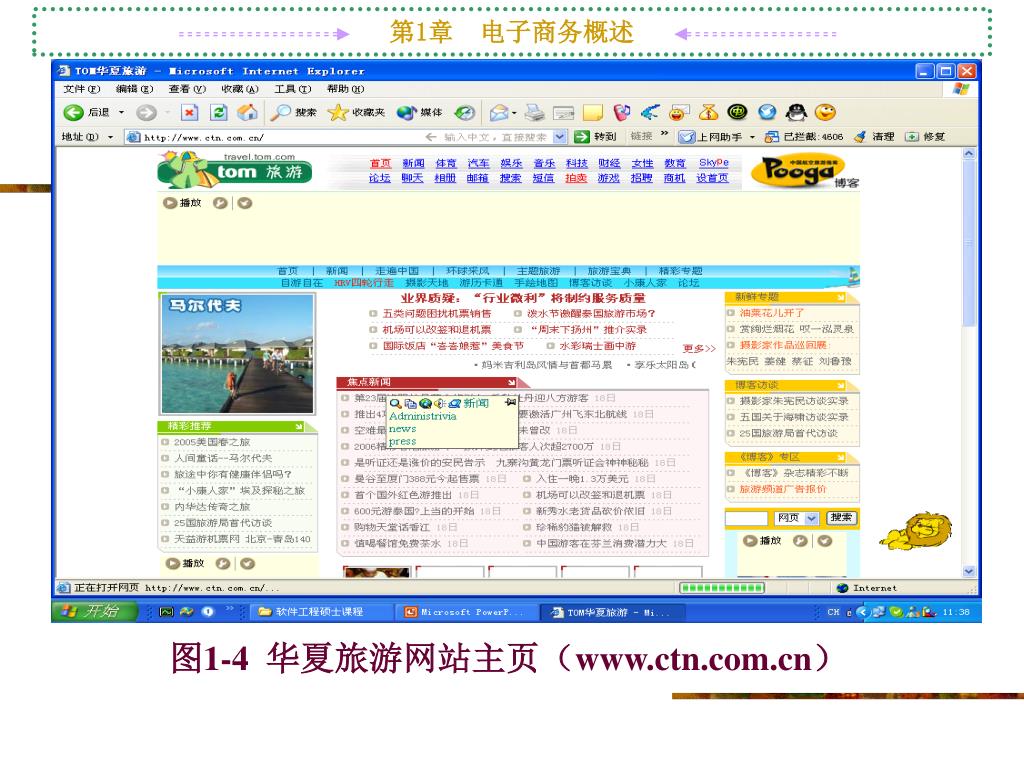The width and height of the screenshot is (1024, 768).
Task: Click the yellow smiley face toolbar icon
Action: [825, 113]
